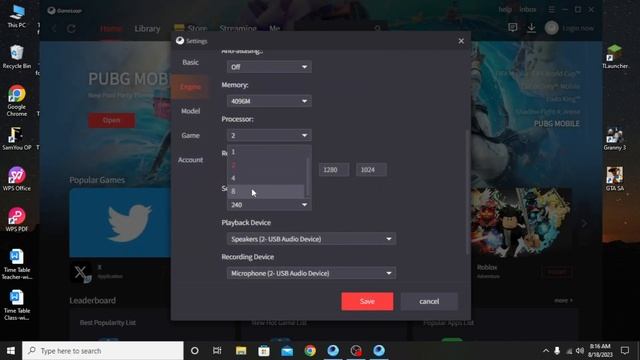Open This PC desktop icon
640x360 pixels.
[x=17, y=16]
